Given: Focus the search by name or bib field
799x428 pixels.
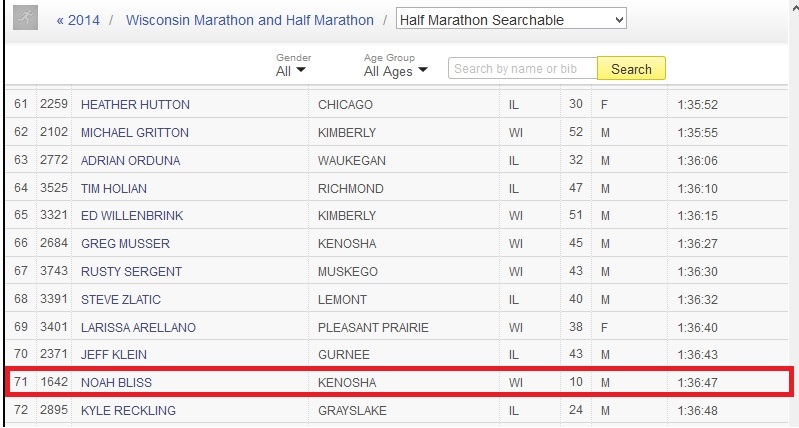Looking at the screenshot, I should 522,69.
